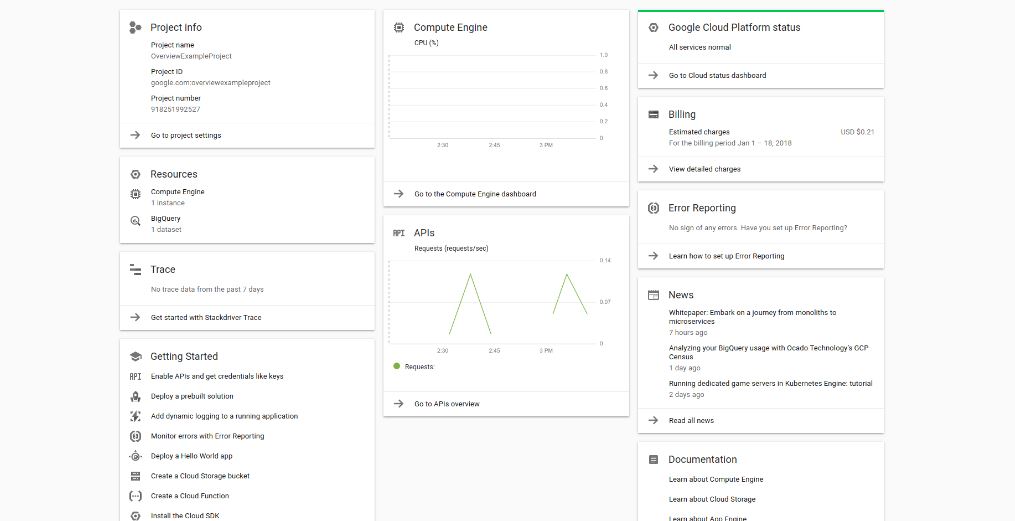Click the API icon in the APIs card header
This screenshot has width=1015, height=521.
coord(399,233)
